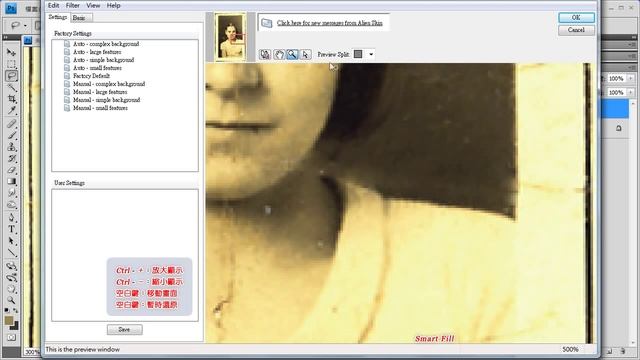Screen dimensions: 640x360
Task: Open the Edit menu
Action: (x=53, y=5)
